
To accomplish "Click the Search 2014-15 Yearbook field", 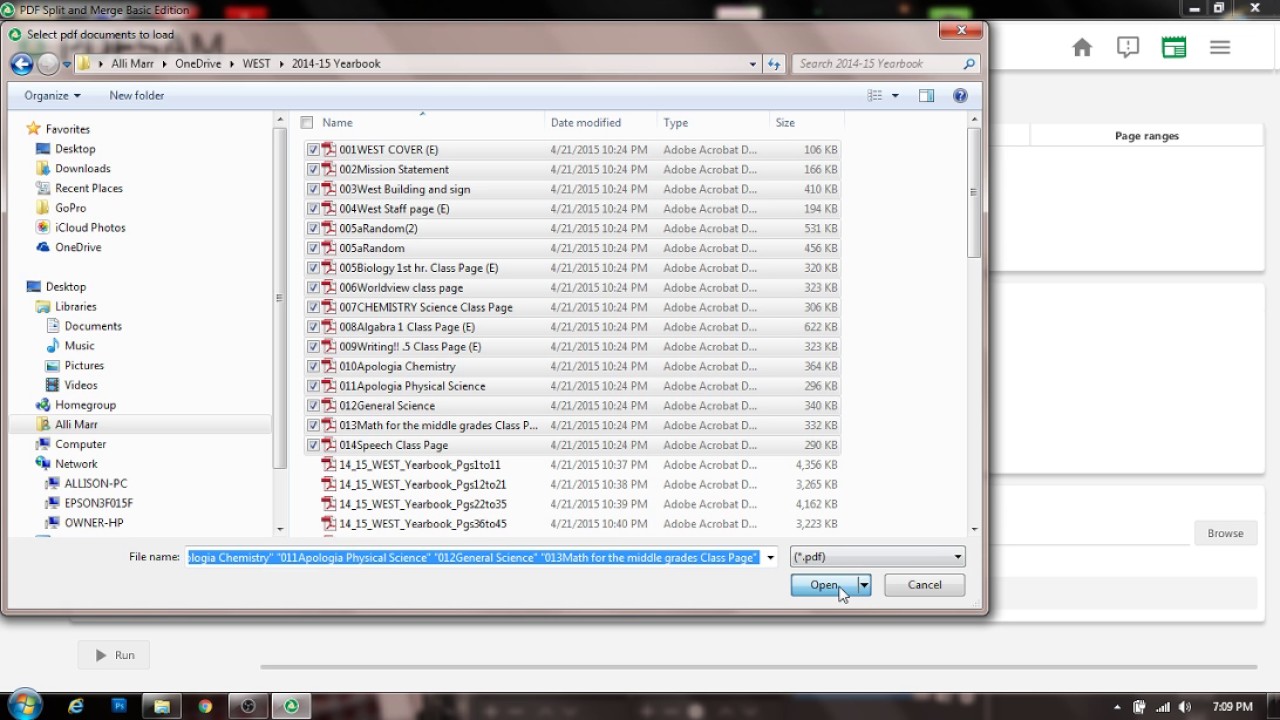I will click(886, 64).
